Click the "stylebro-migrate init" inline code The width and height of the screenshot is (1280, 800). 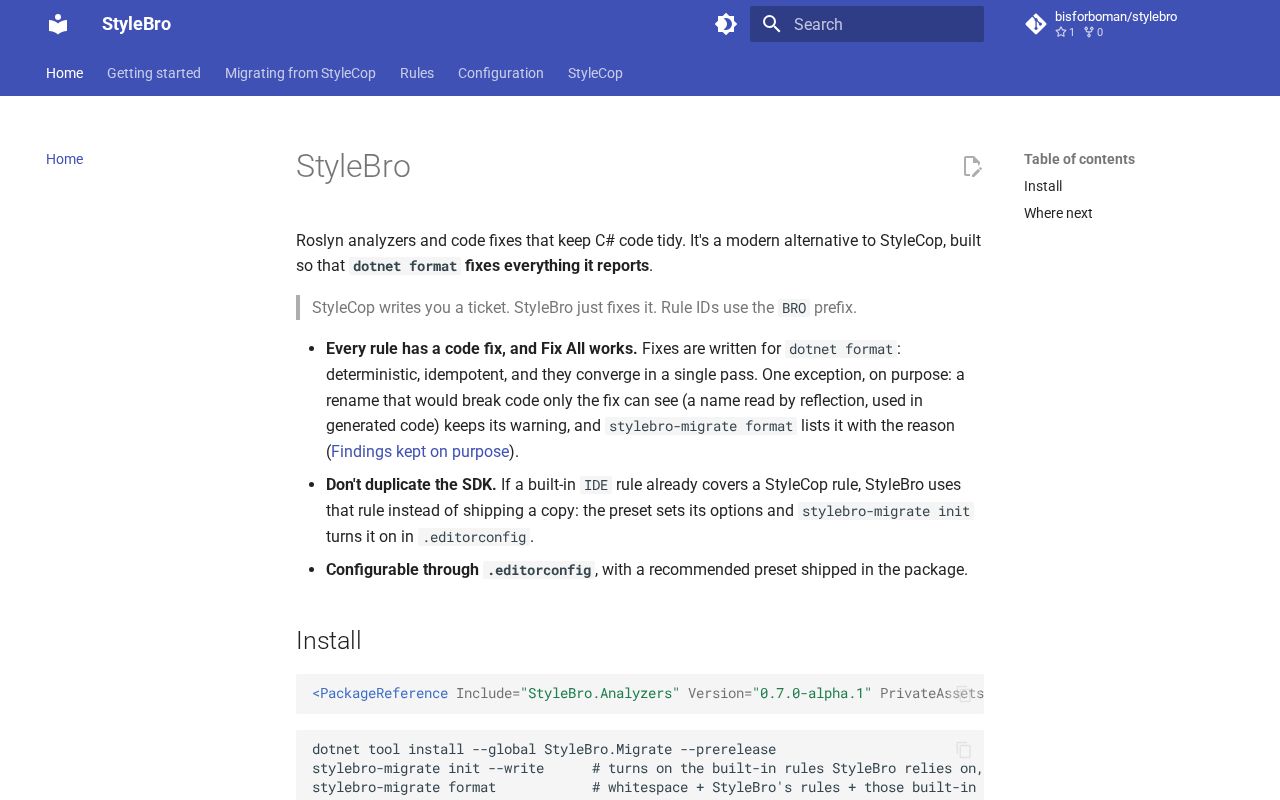[x=886, y=511]
